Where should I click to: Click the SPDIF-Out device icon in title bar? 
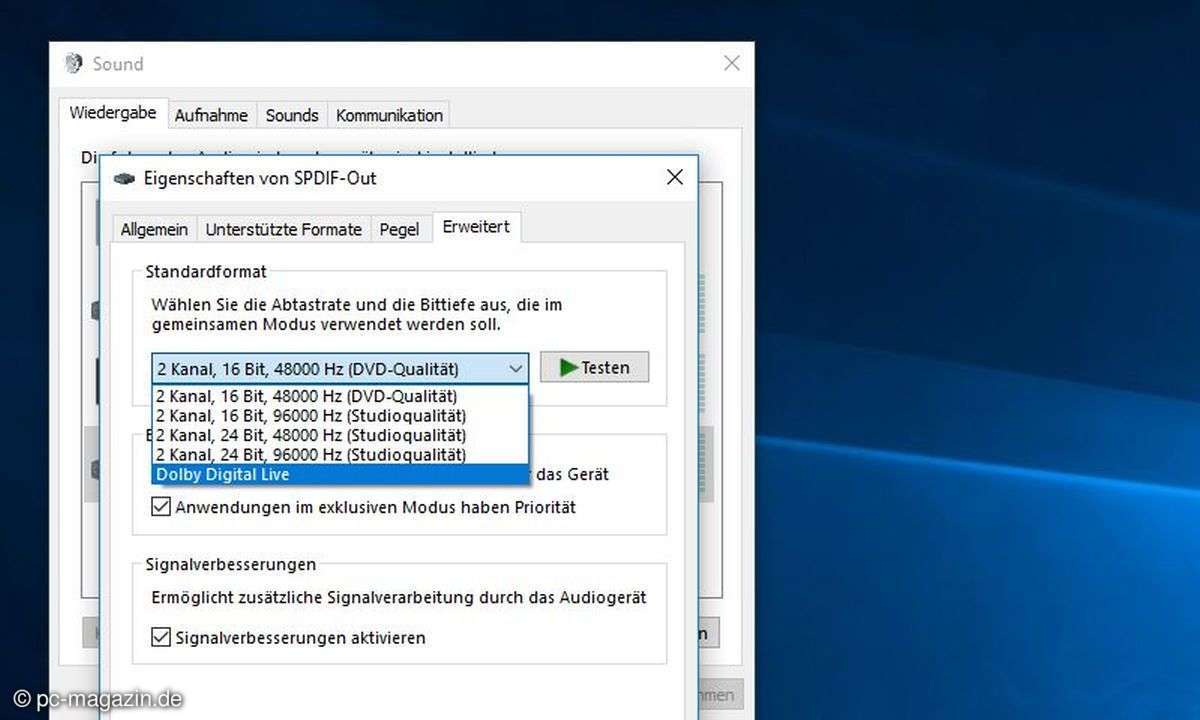point(124,179)
